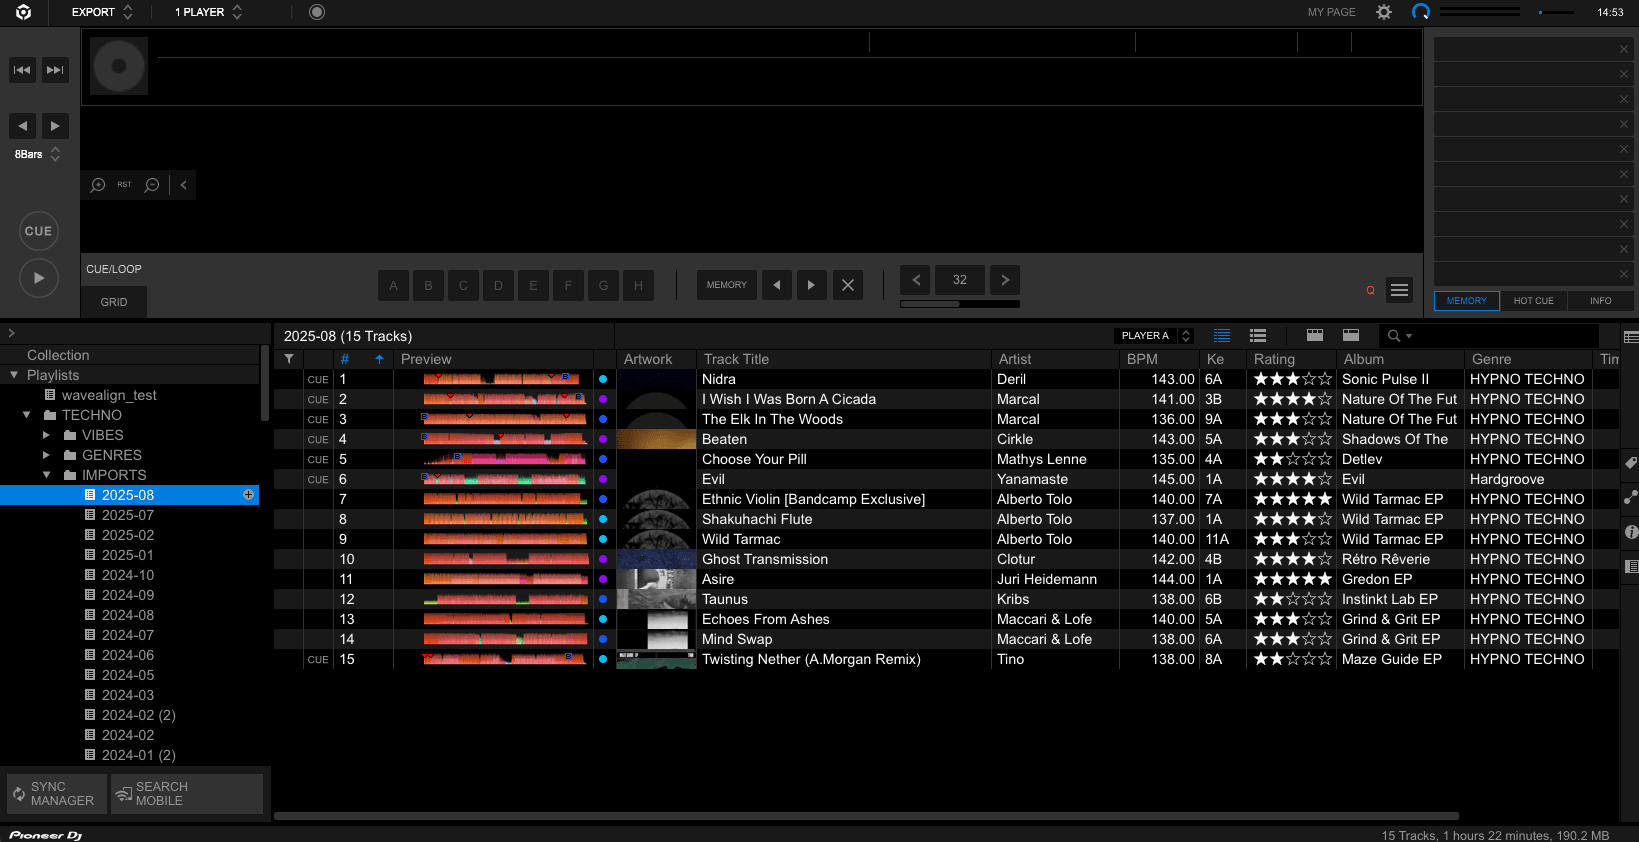1639x842 pixels.
Task: Select the track Ghost Transmission
Action: [x=764, y=559]
